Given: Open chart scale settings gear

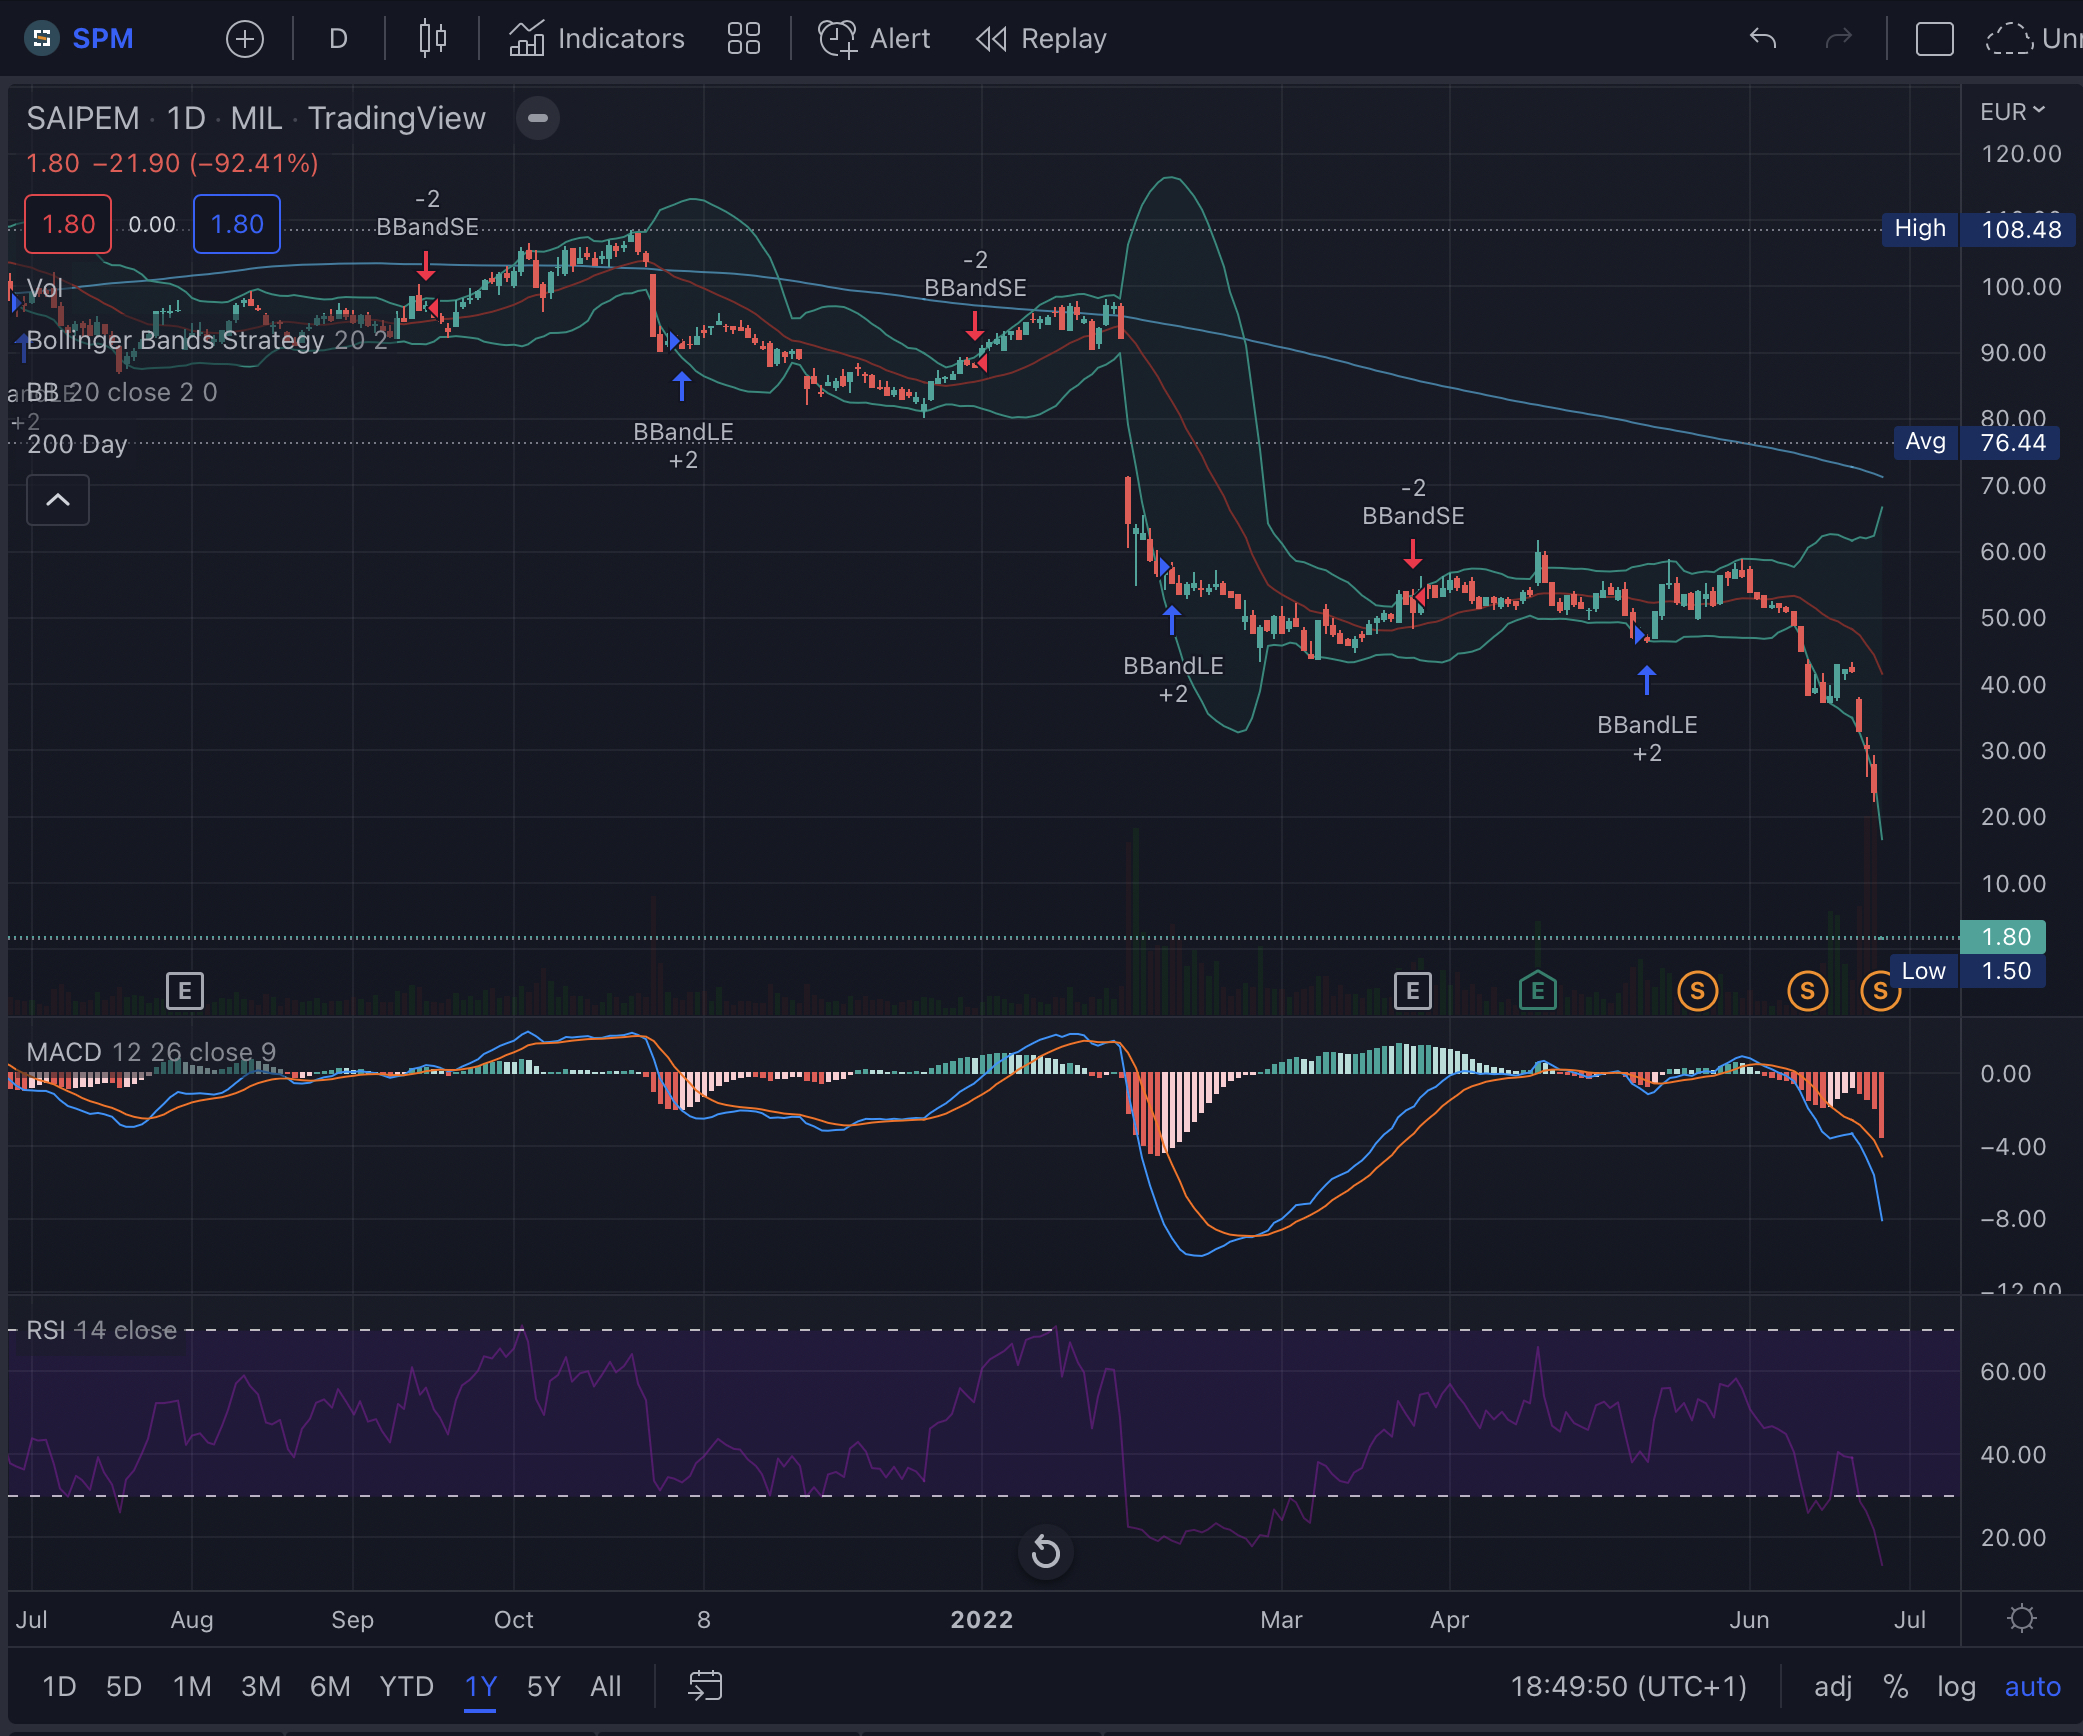Looking at the screenshot, I should tap(2021, 1618).
